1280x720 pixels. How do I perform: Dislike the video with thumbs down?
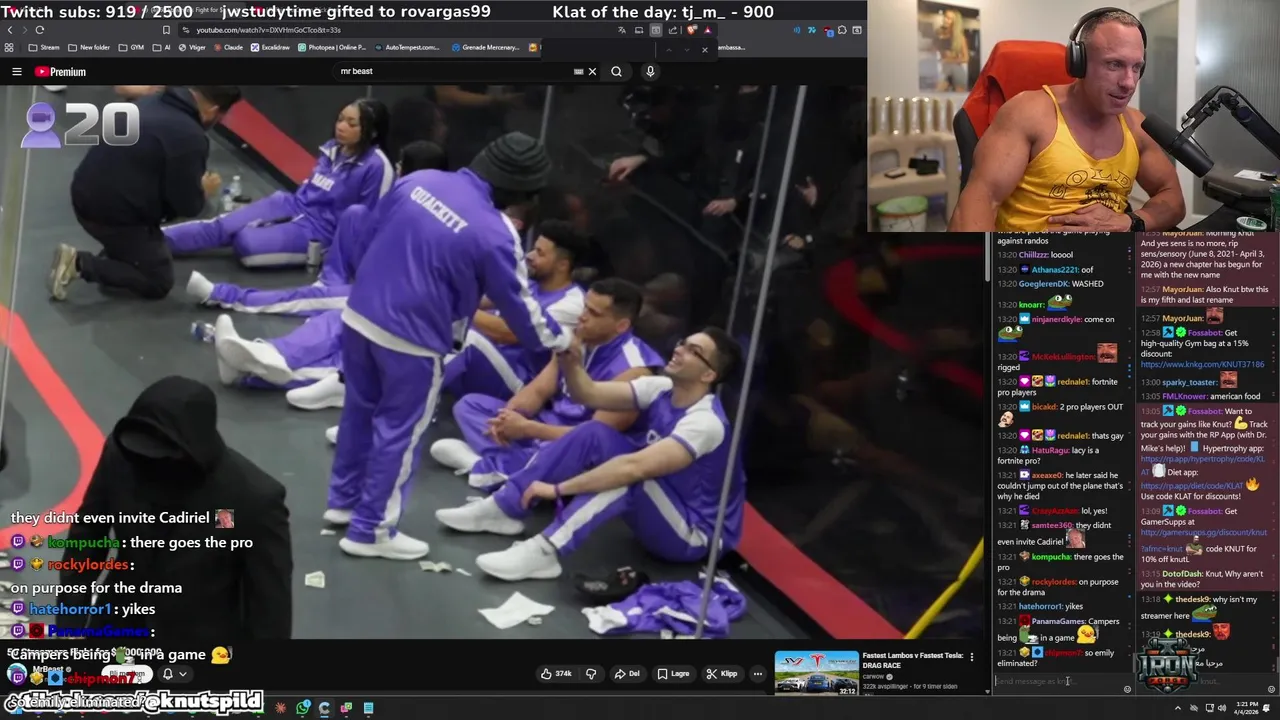click(591, 674)
